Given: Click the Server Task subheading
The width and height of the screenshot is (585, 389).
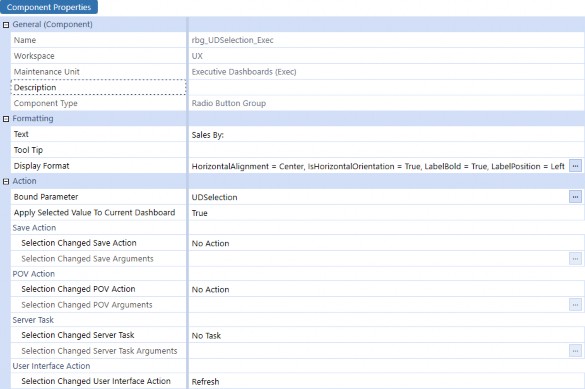Looking at the screenshot, I should click(33, 320).
